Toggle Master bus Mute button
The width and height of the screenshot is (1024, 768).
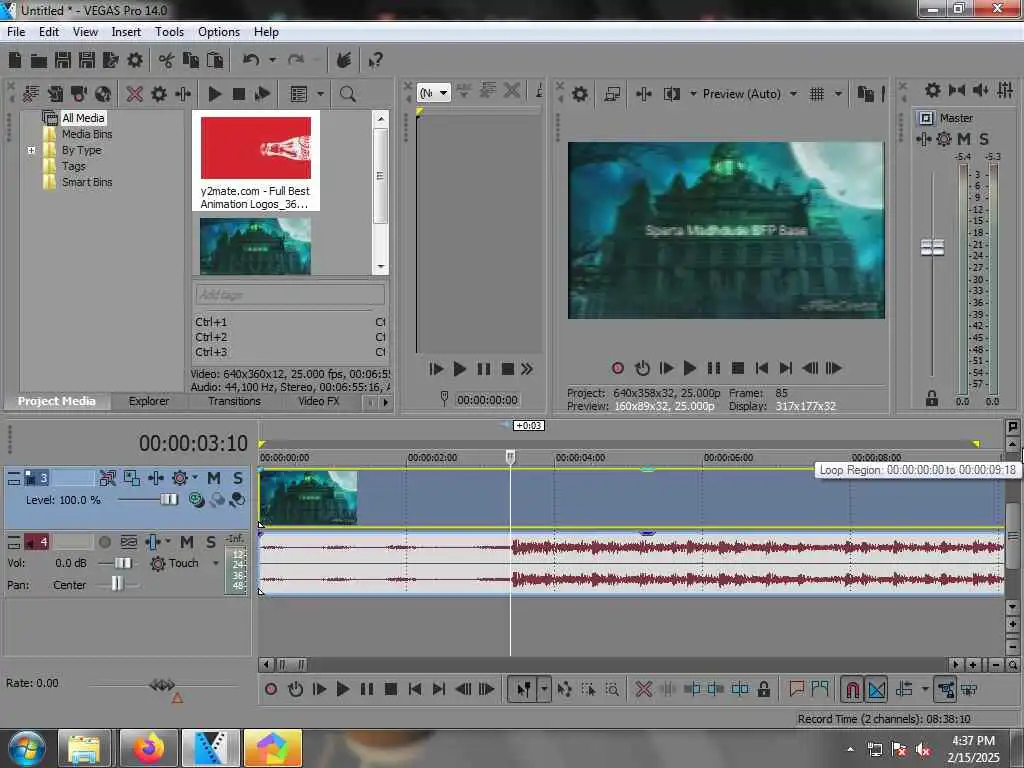coord(964,138)
